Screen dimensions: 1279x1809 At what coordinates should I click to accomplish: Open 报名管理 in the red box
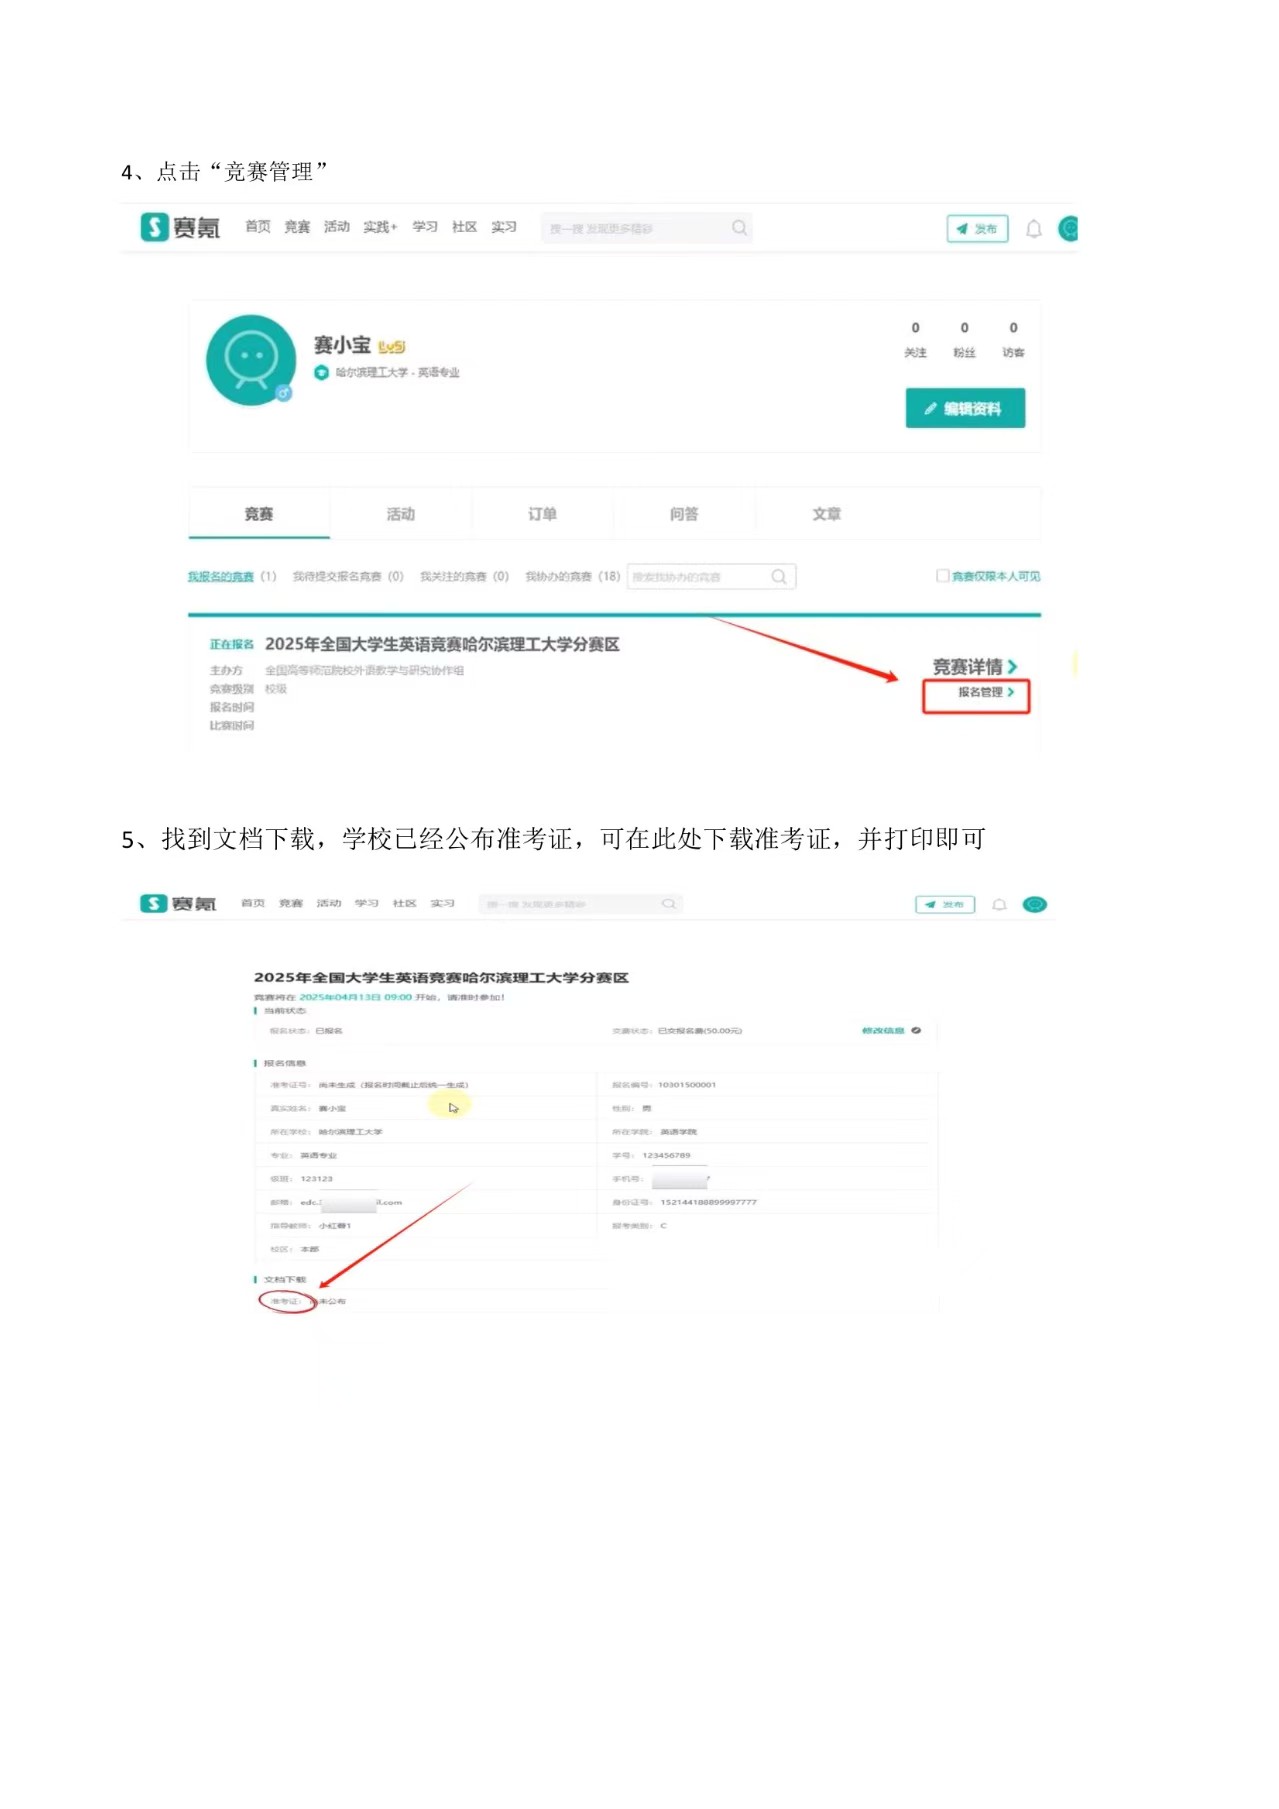(985, 692)
